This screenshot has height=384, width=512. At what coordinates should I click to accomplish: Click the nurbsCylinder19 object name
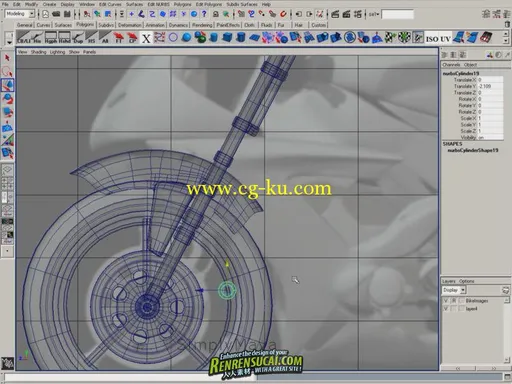461,73
